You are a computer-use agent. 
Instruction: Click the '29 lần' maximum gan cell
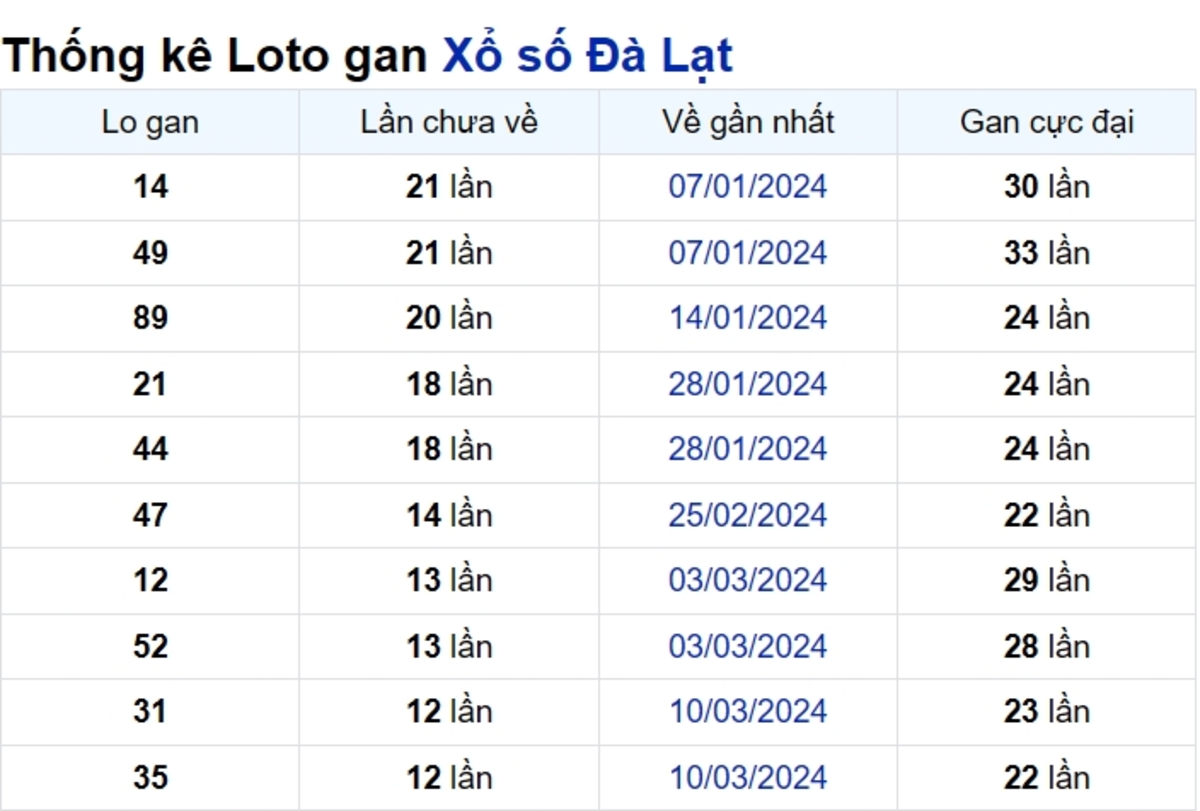tap(1046, 580)
